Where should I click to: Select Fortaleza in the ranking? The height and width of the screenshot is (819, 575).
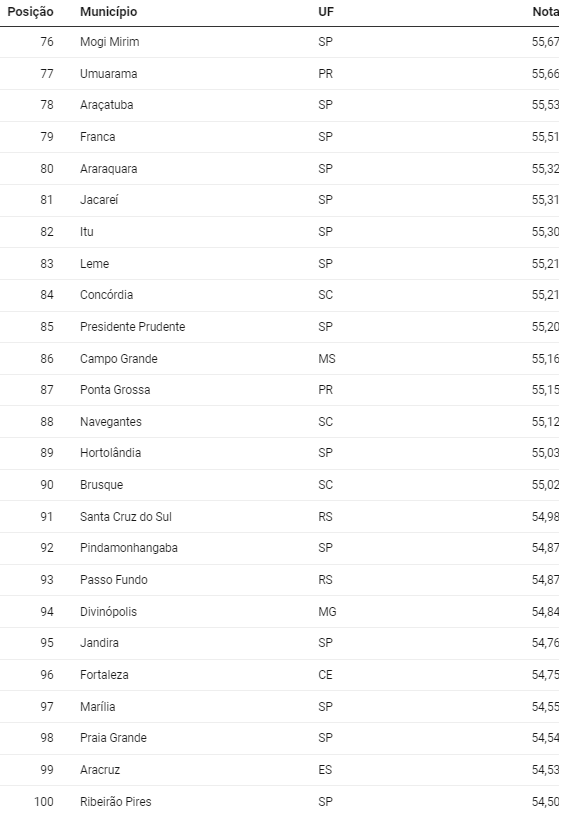(x=104, y=675)
